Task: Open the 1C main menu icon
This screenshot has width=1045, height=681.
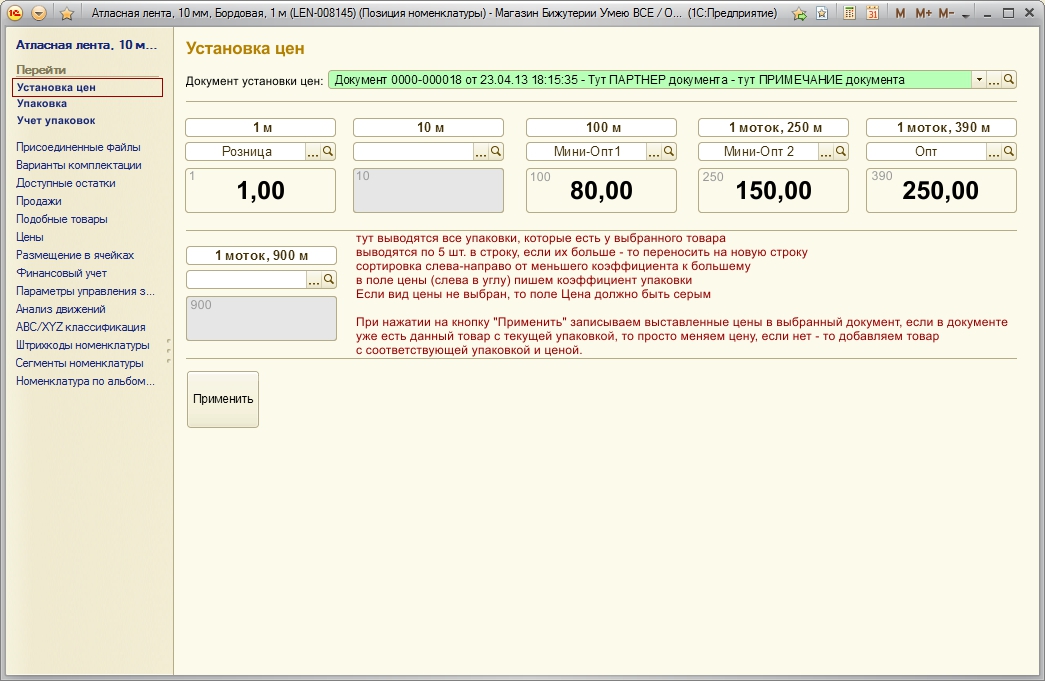Action: point(14,13)
